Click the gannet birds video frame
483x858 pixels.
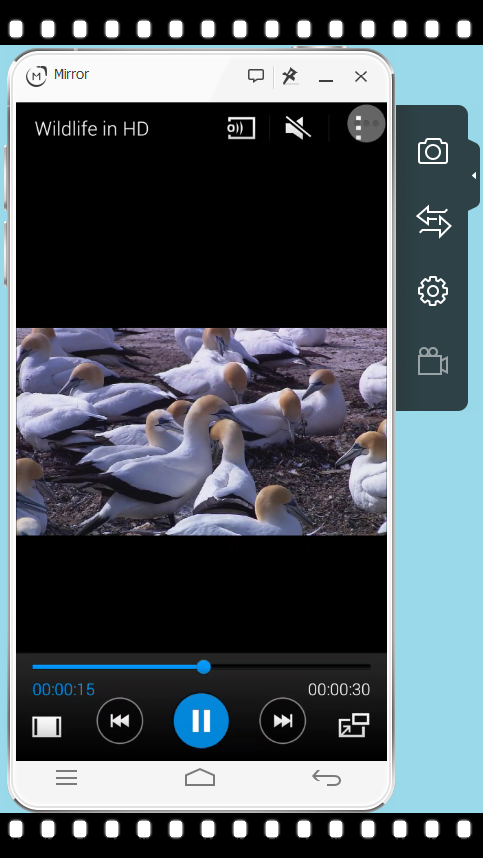pos(201,431)
